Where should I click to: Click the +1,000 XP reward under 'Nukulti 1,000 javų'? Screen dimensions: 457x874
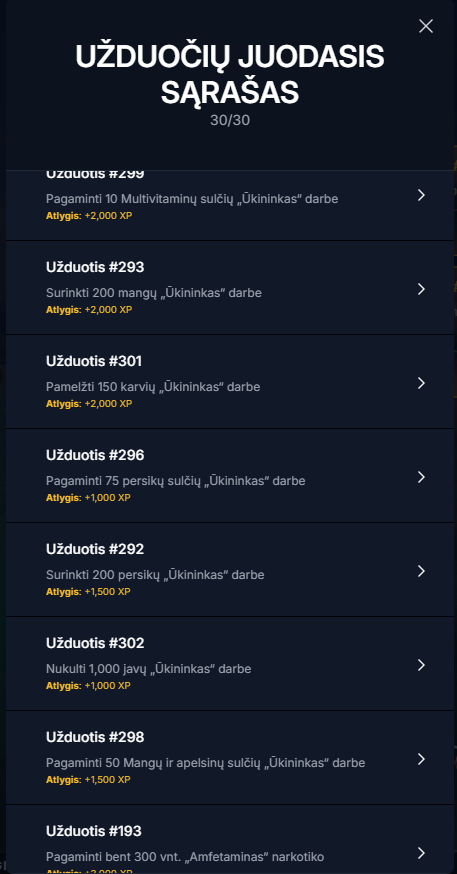point(107,686)
